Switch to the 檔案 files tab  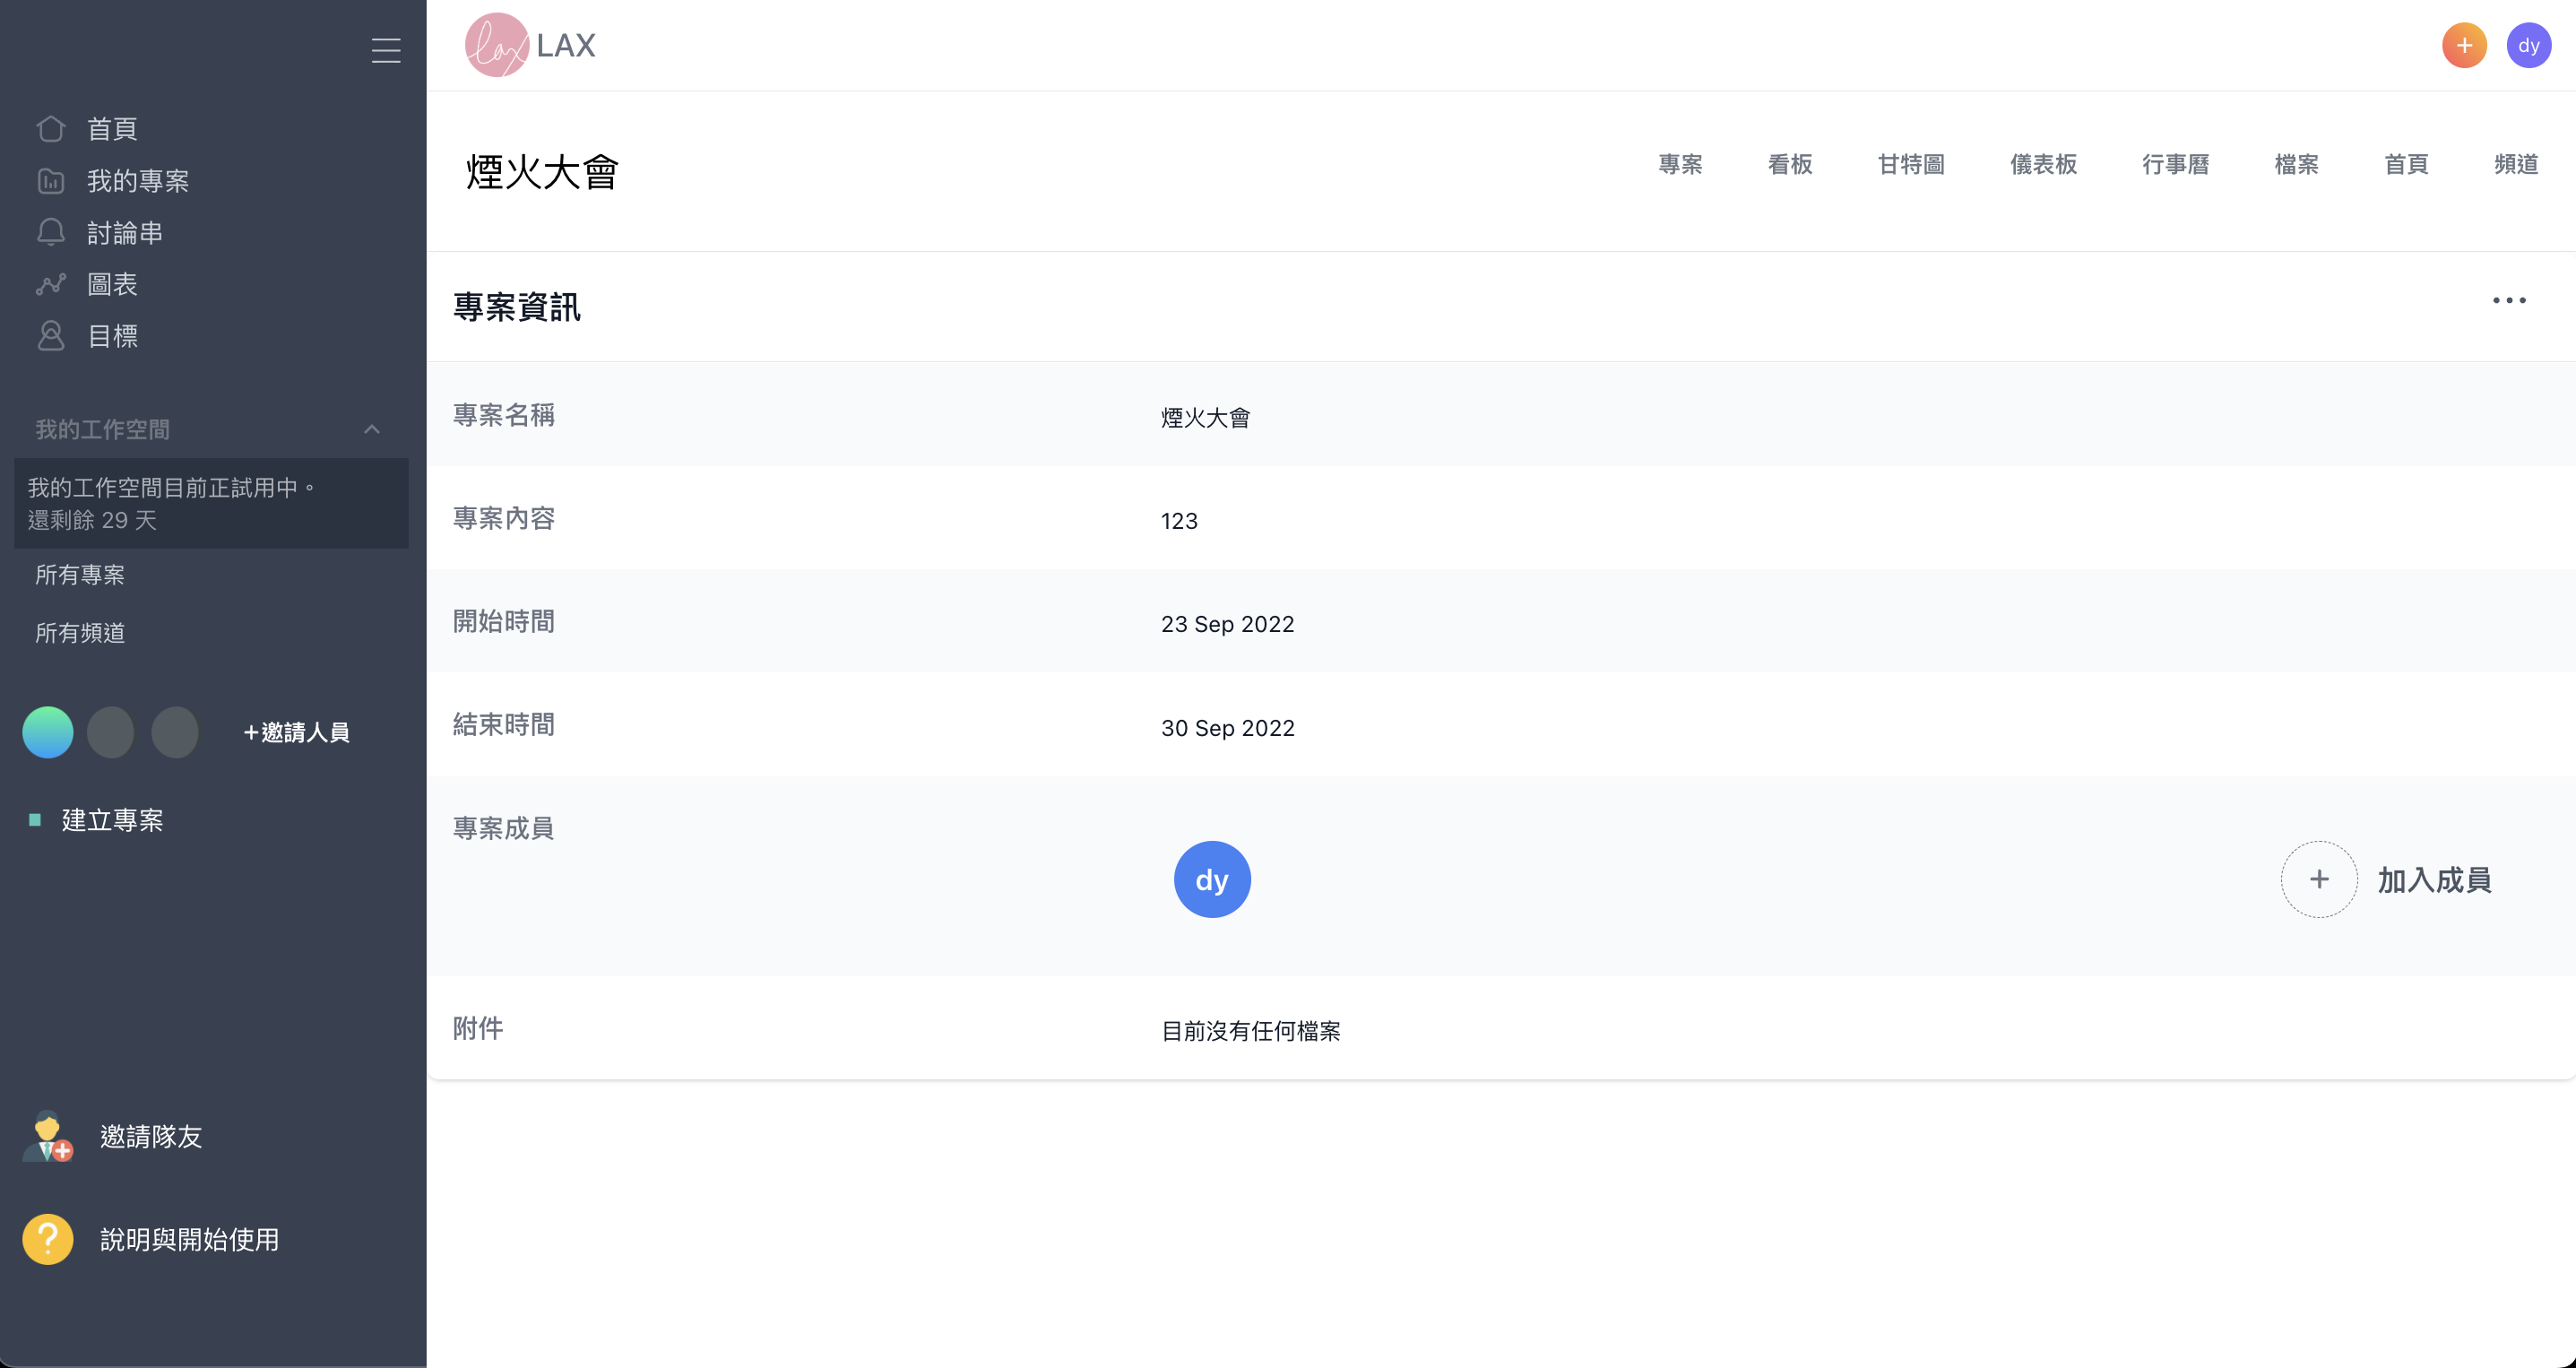2297,164
